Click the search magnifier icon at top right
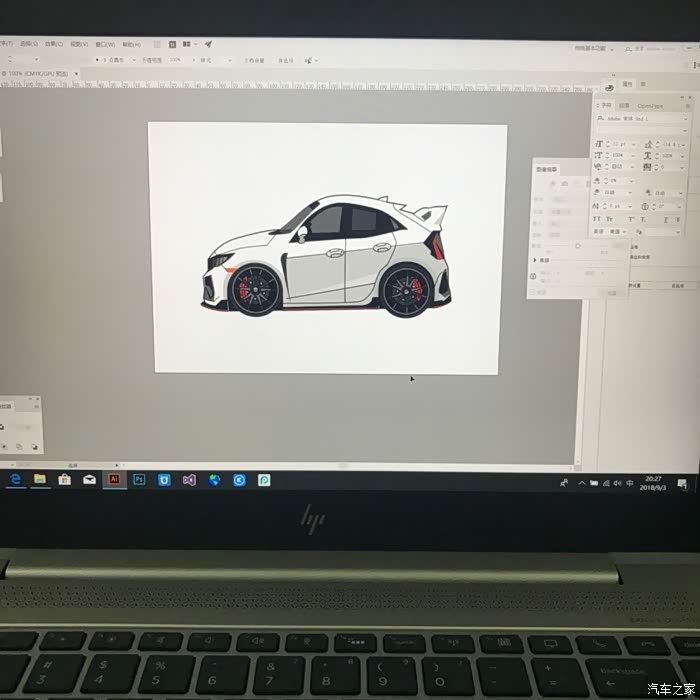Screen dimensions: 700x700 [628, 50]
